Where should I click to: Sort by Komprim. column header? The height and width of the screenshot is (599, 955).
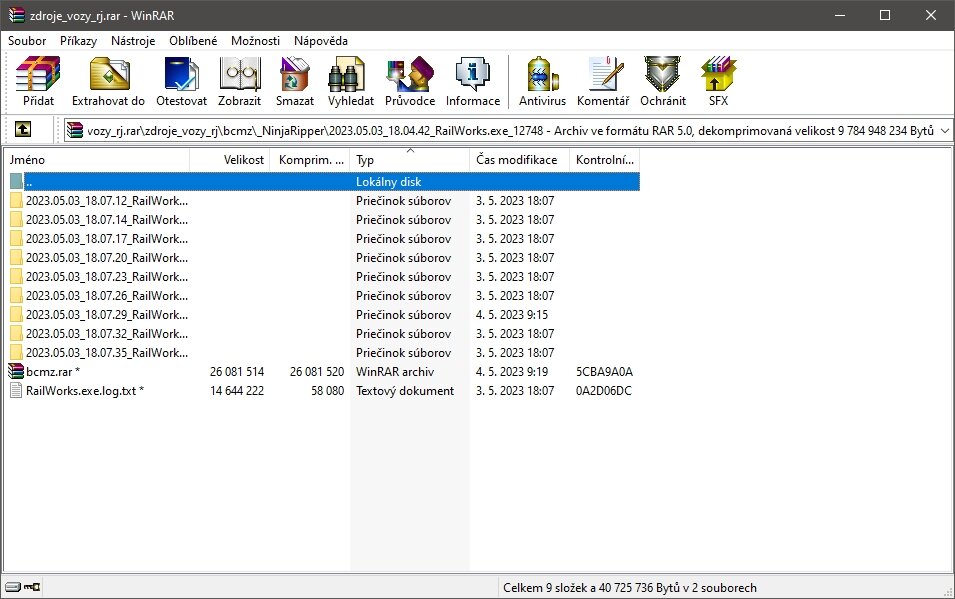[310, 160]
